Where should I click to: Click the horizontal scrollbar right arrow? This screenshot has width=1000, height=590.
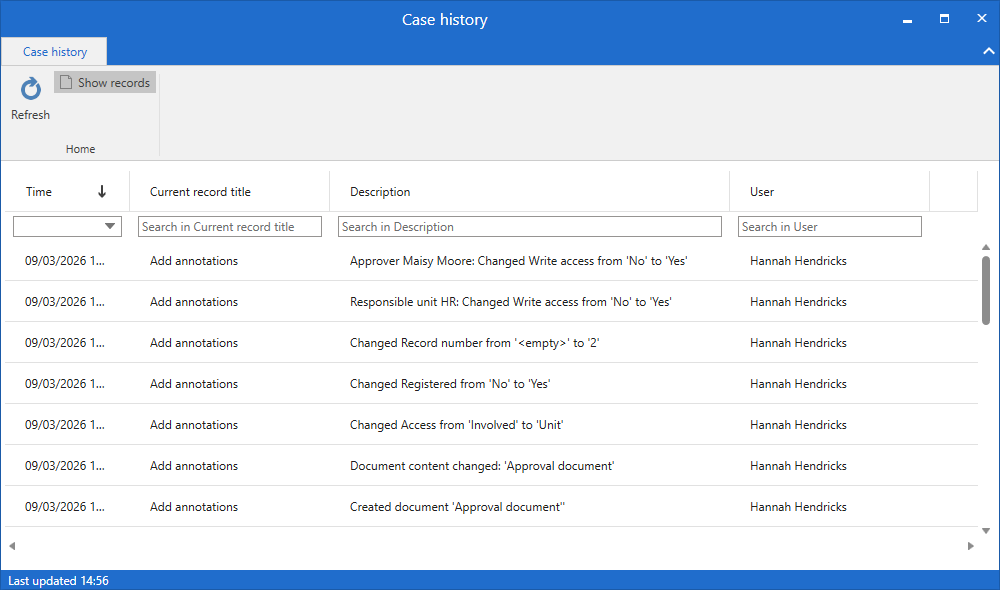971,546
